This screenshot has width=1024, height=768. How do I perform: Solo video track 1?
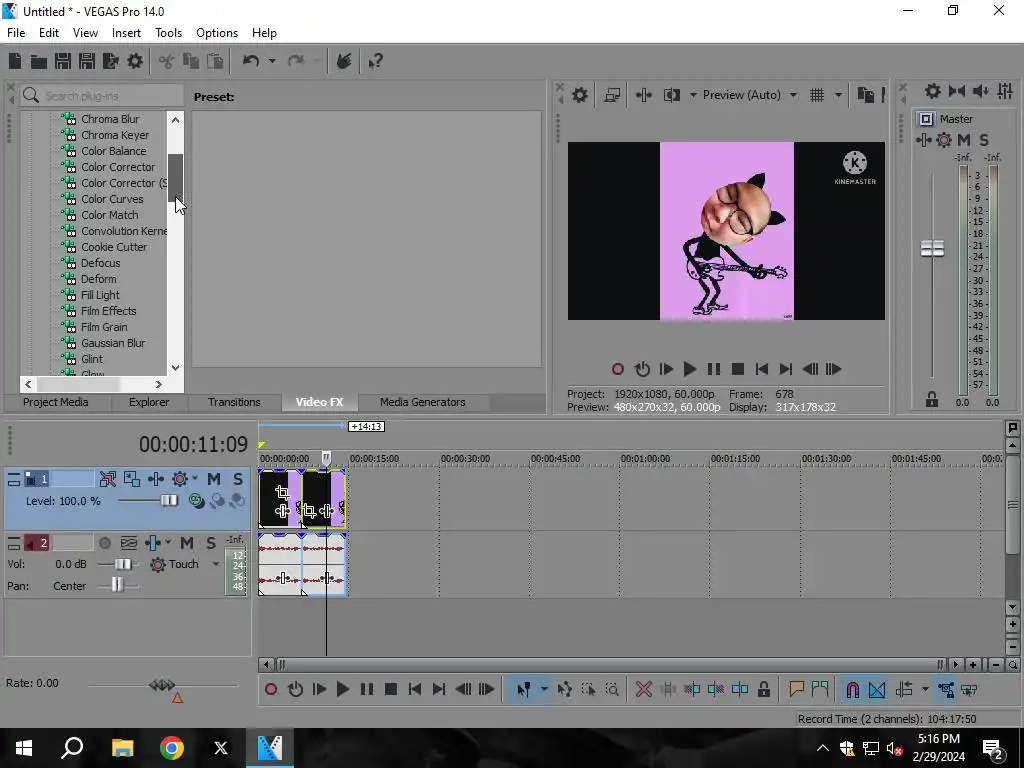point(238,479)
